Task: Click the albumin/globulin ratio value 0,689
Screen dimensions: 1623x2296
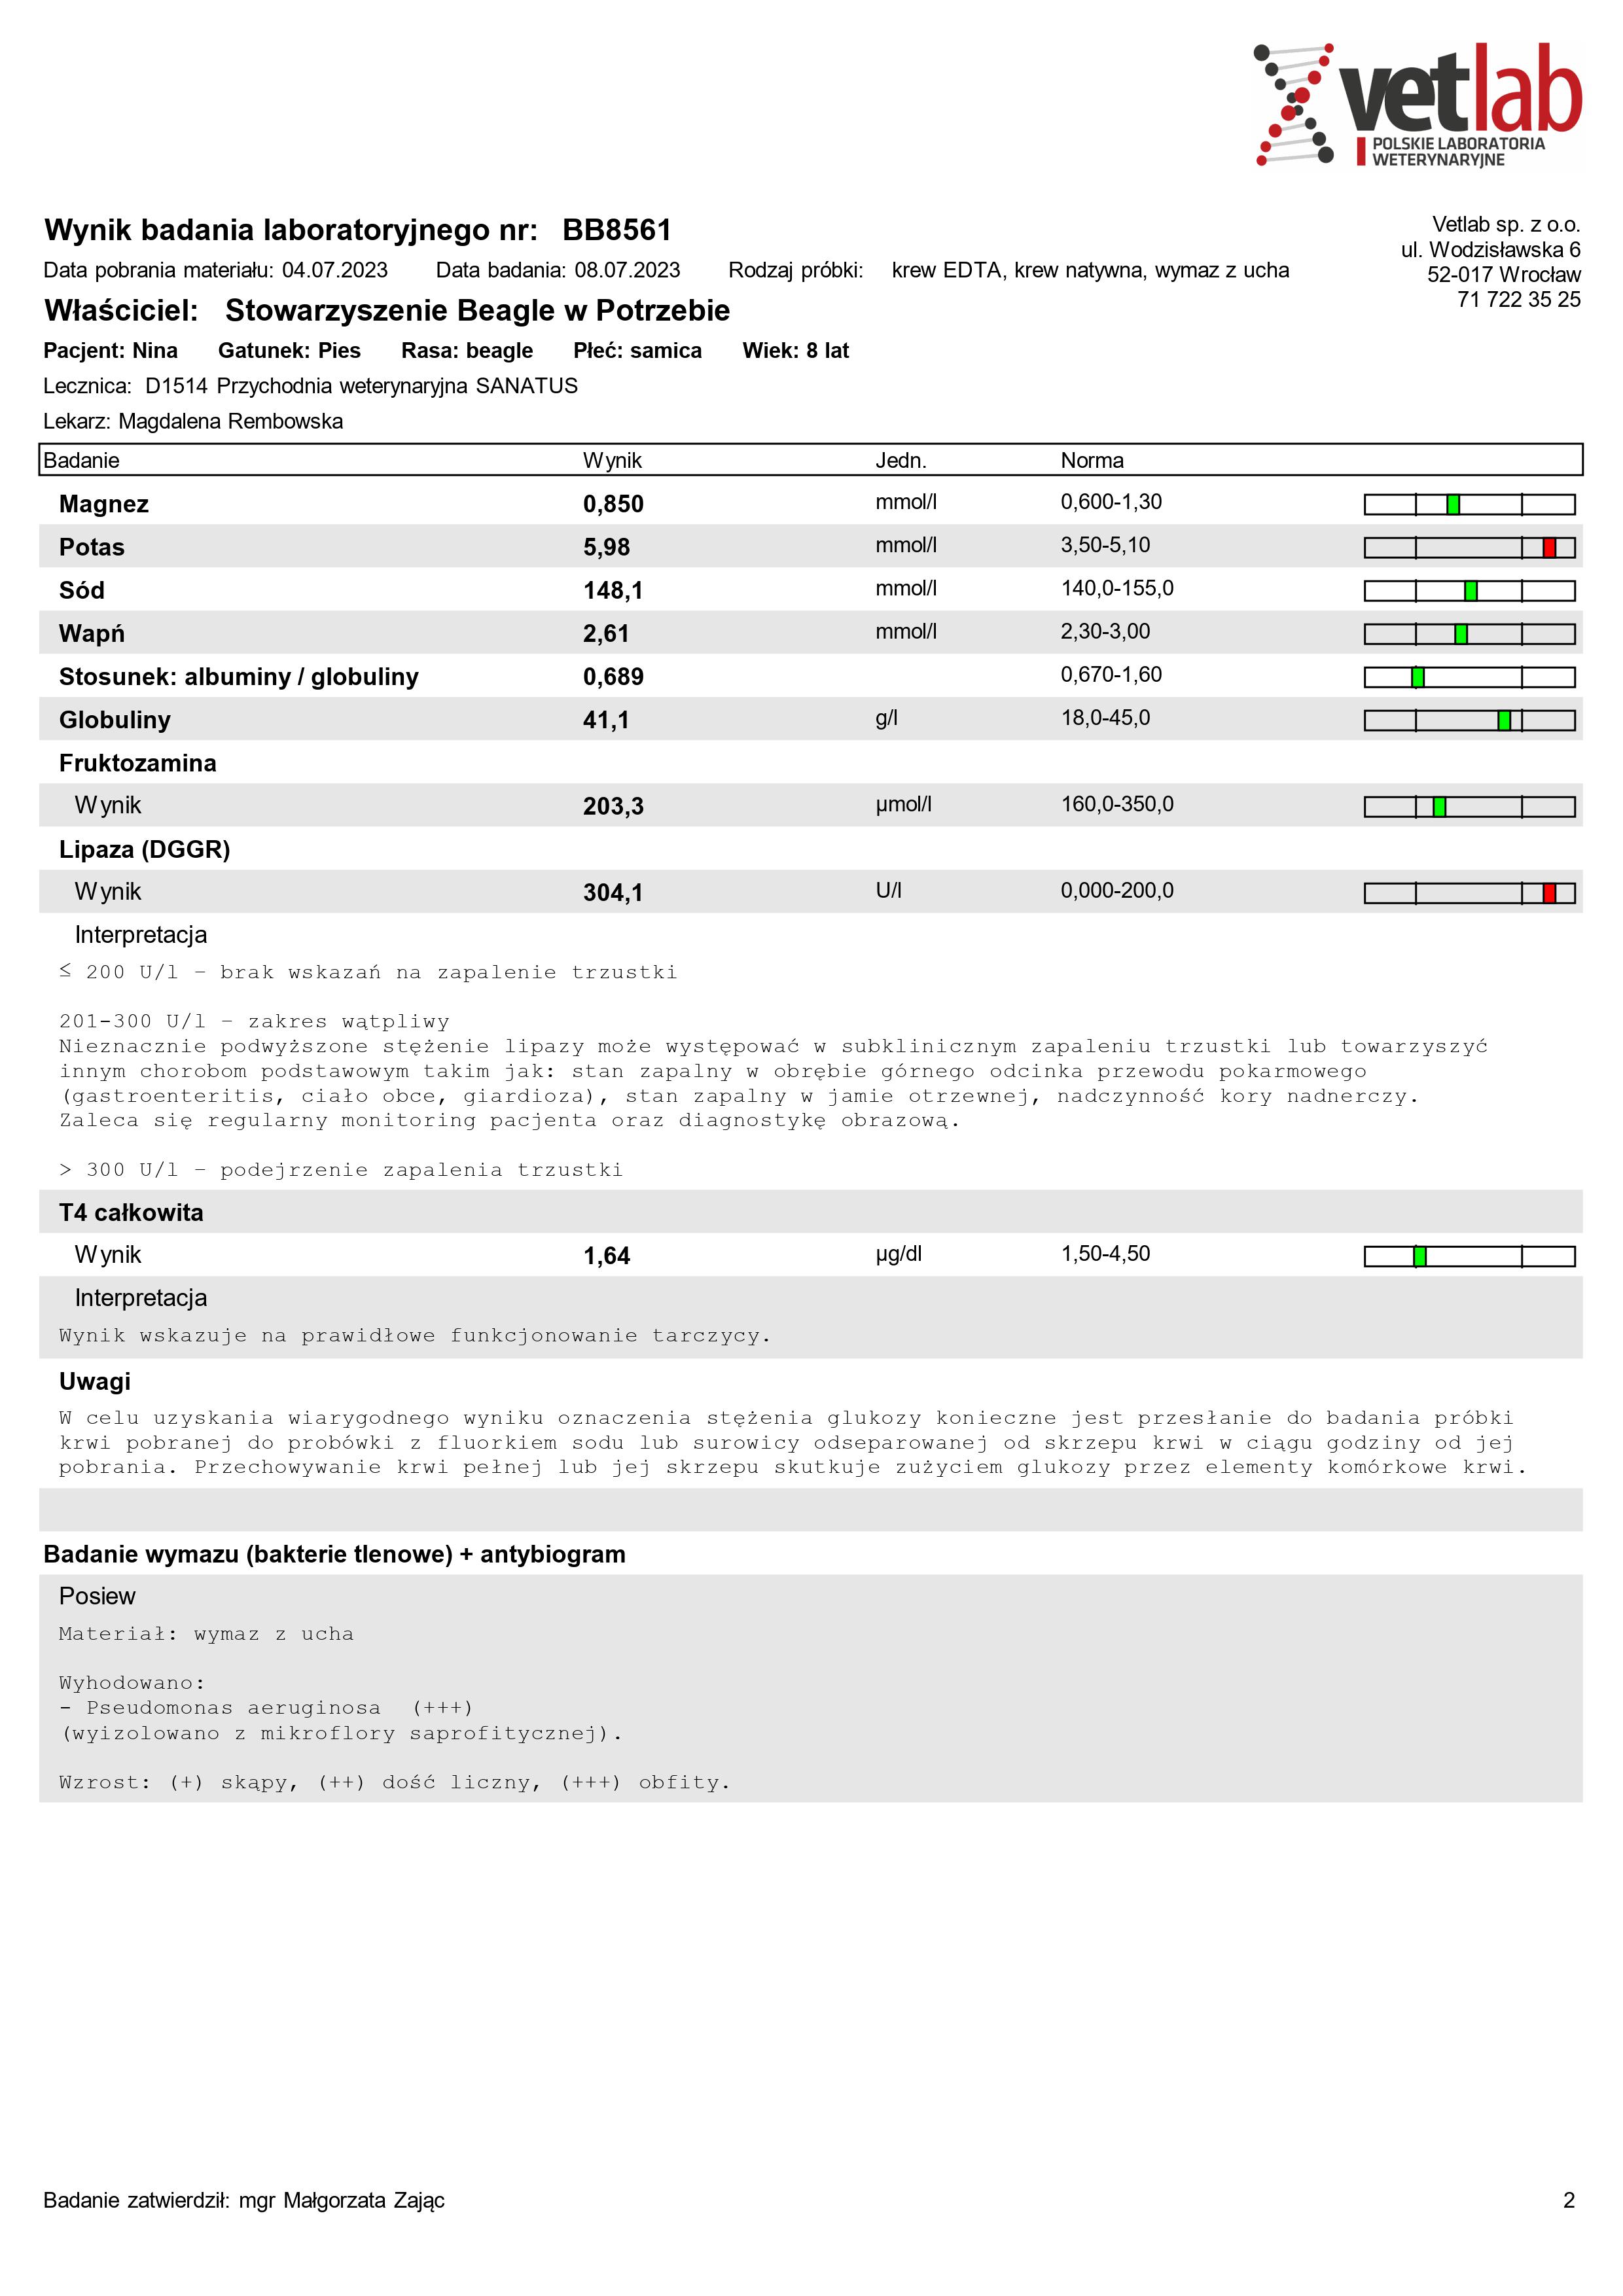Action: coord(613,677)
